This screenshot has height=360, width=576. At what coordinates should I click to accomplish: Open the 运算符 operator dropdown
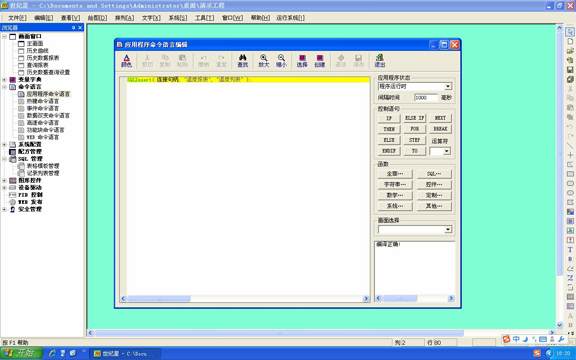[446, 151]
